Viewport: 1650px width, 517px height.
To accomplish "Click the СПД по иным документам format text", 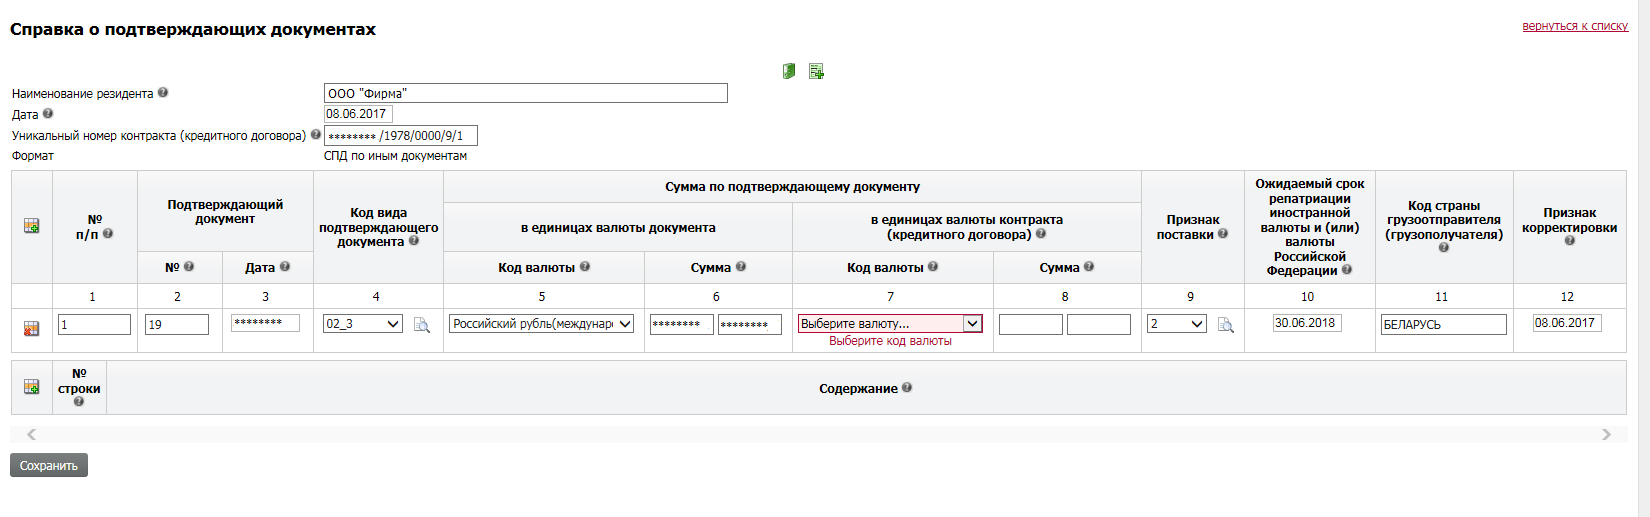I will point(395,156).
